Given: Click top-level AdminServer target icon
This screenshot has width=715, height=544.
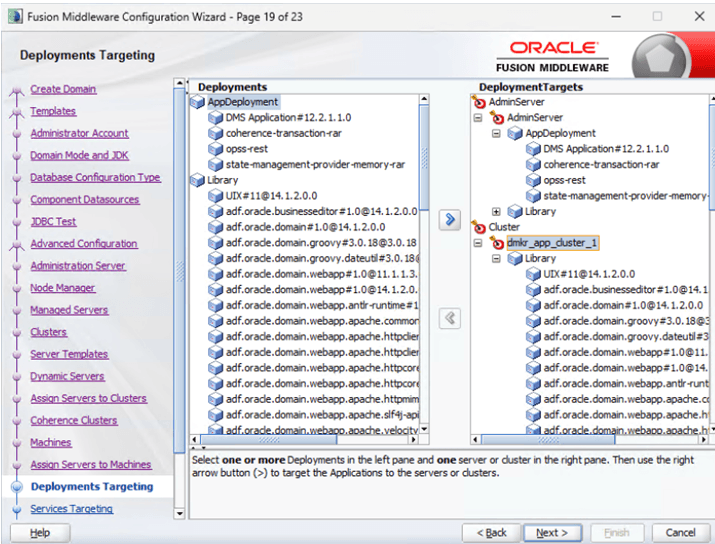Looking at the screenshot, I should click(x=479, y=102).
